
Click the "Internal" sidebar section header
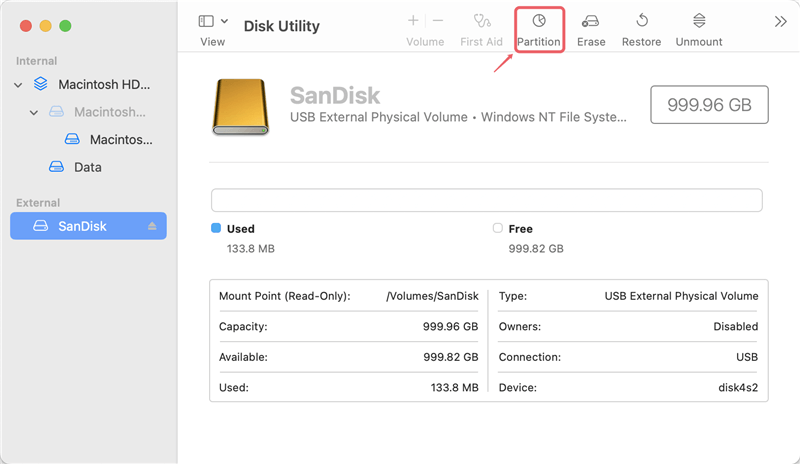click(36, 61)
